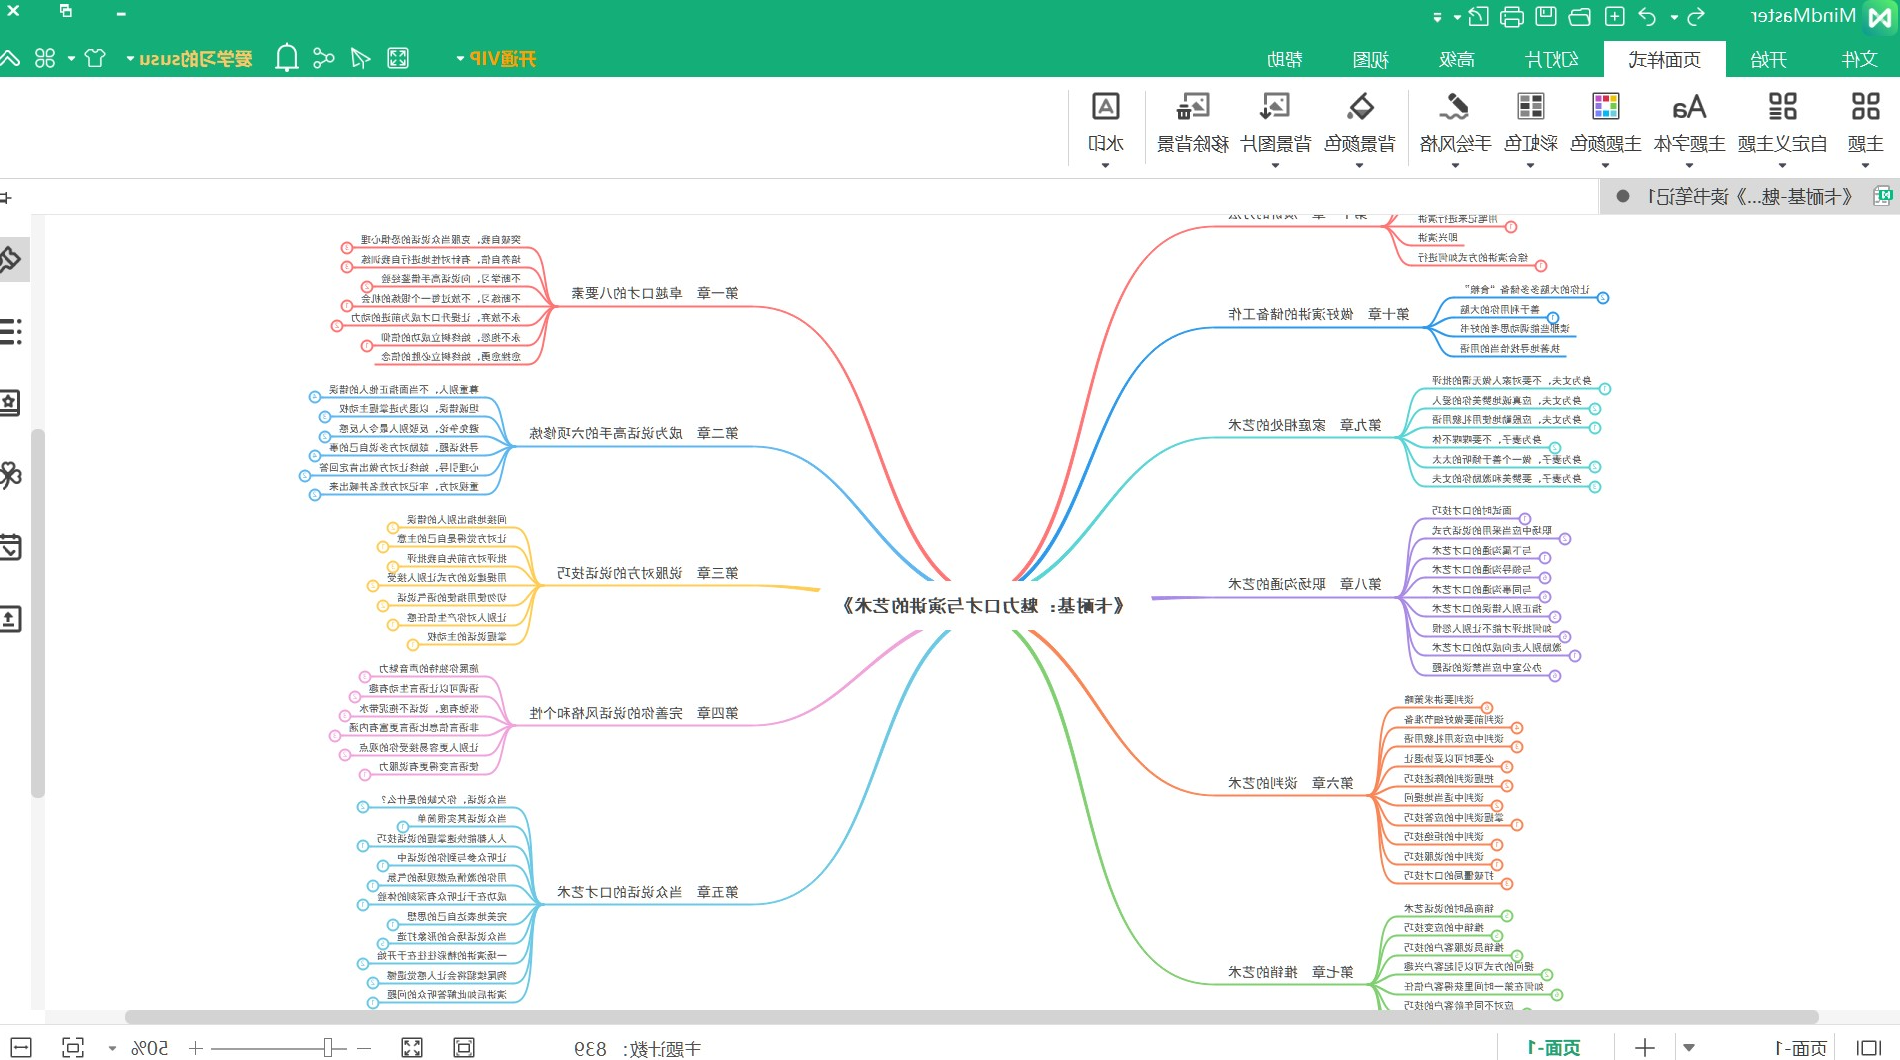Add a new page with plus button
This screenshot has height=1060, width=1900.
point(1645,1047)
